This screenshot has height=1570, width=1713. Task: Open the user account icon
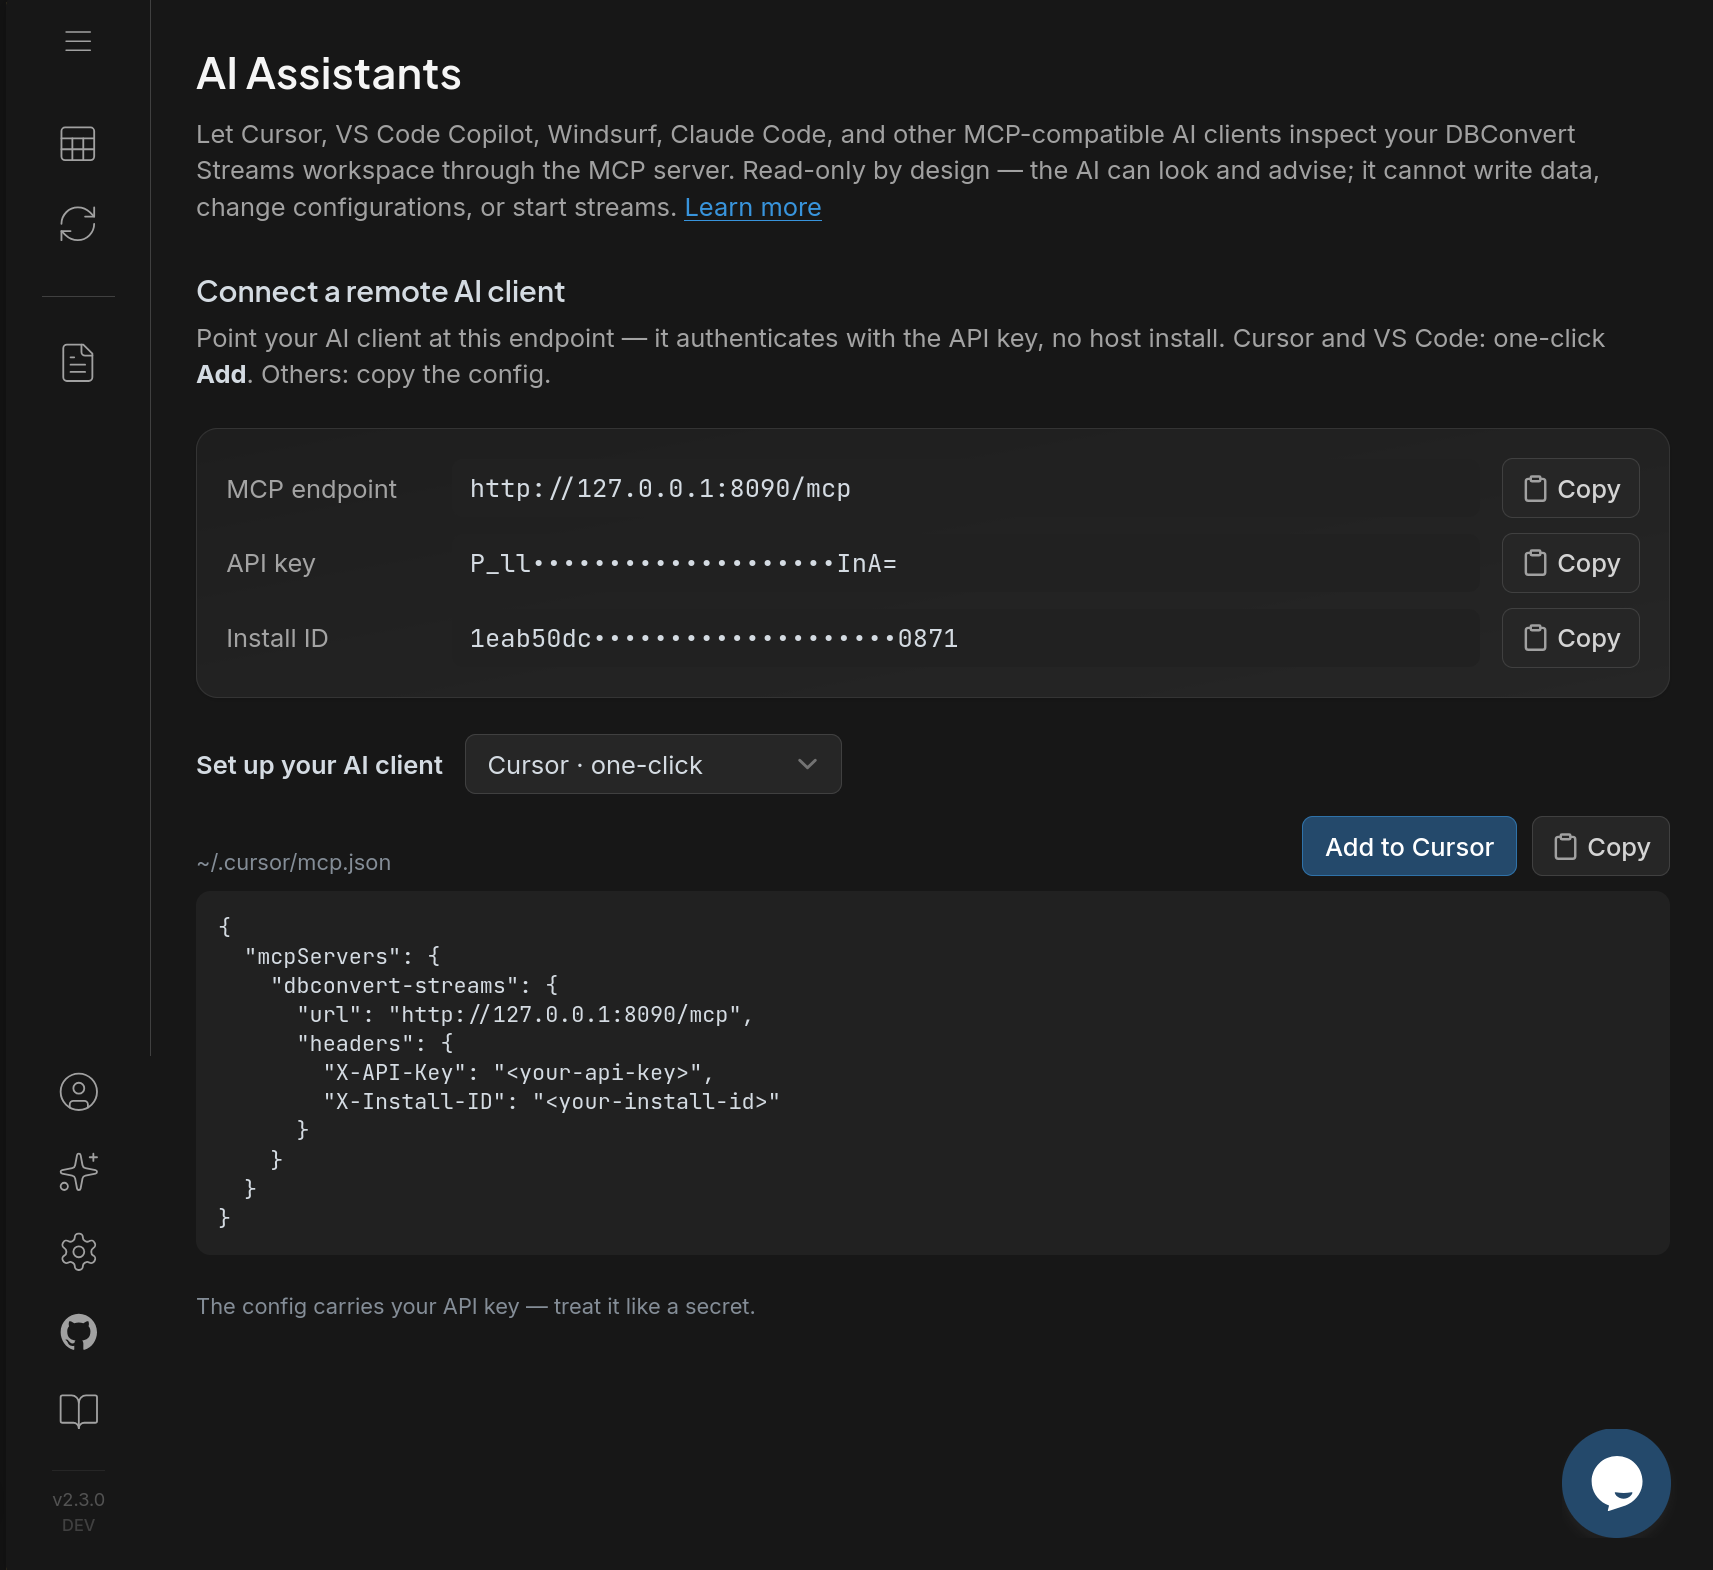click(78, 1092)
